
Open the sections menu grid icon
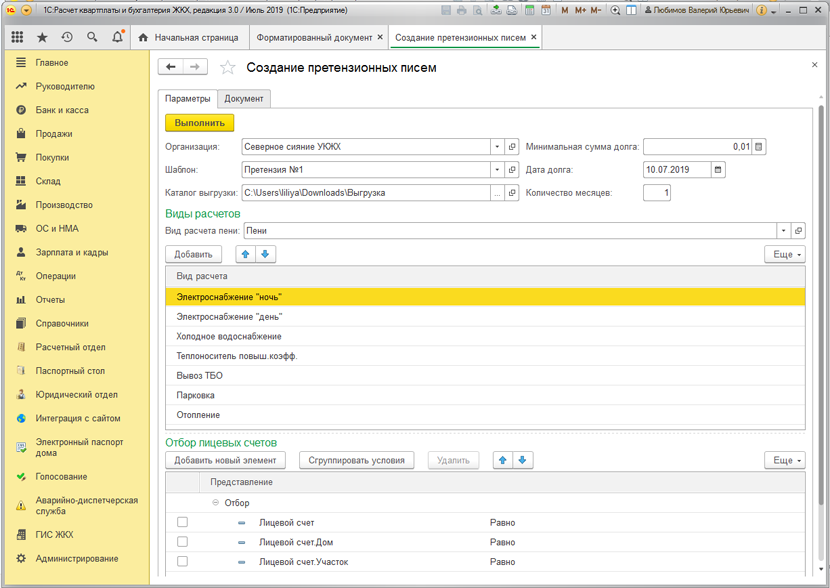click(17, 37)
